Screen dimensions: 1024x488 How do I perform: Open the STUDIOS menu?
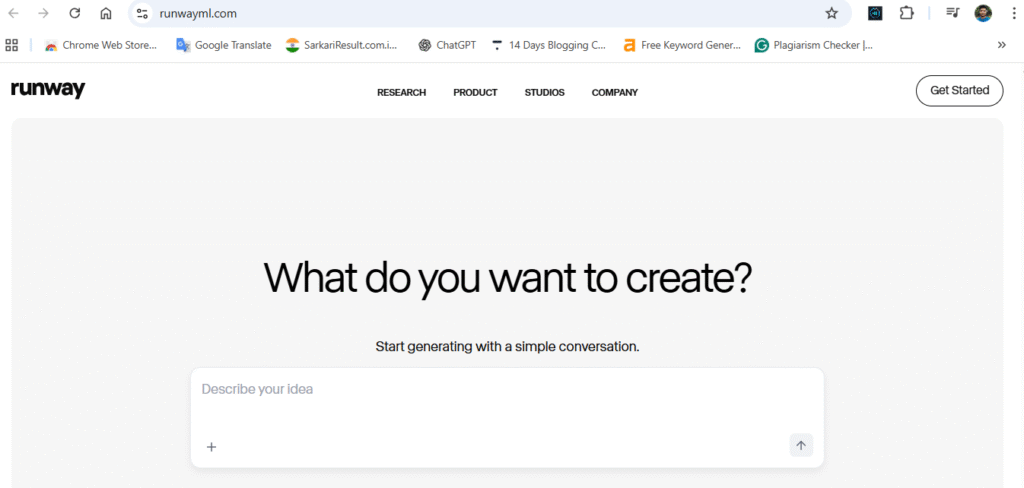coord(545,93)
